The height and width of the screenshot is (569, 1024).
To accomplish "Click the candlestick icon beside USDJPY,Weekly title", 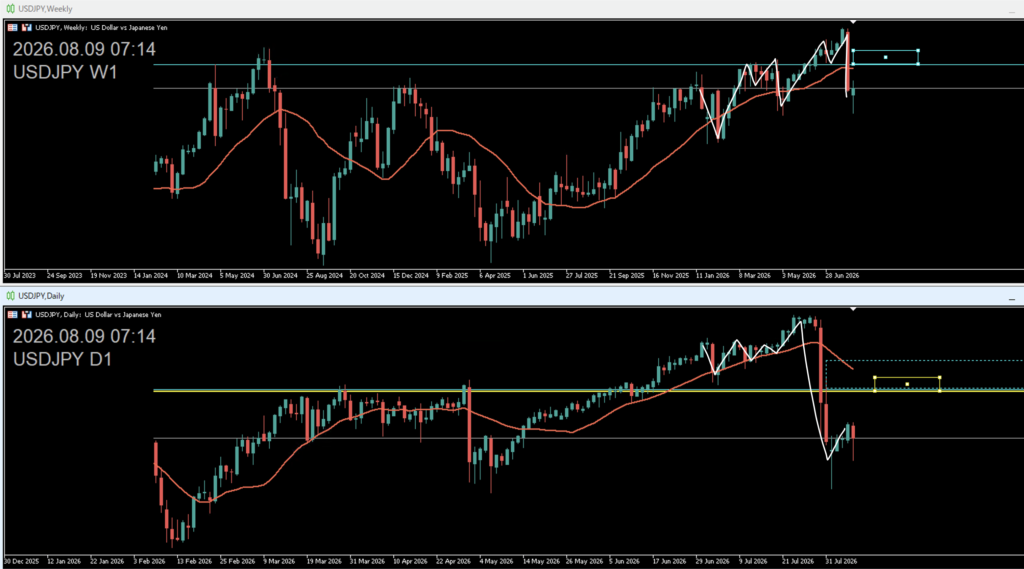I will click(x=10, y=8).
